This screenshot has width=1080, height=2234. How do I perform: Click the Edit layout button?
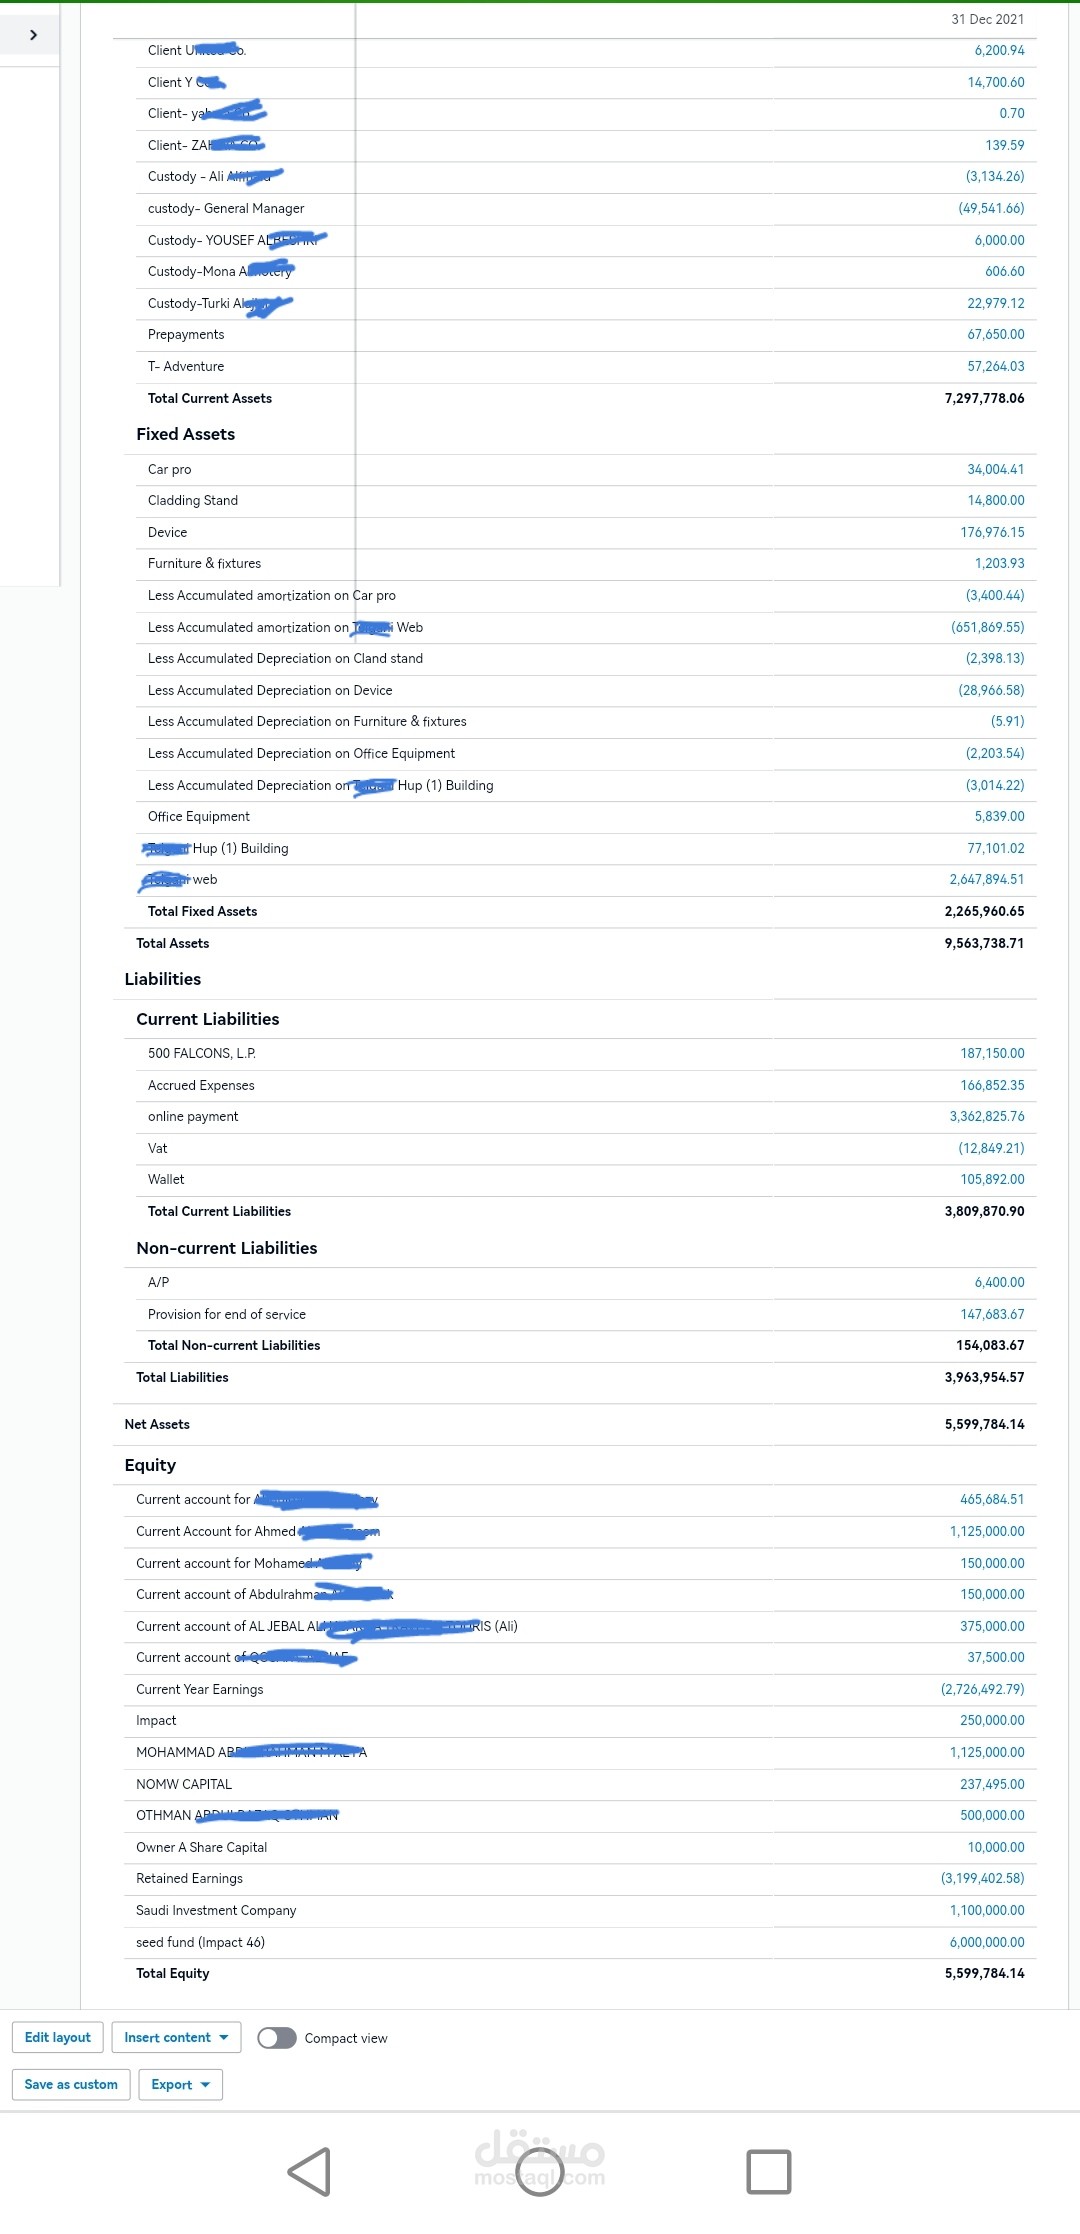coord(57,2037)
